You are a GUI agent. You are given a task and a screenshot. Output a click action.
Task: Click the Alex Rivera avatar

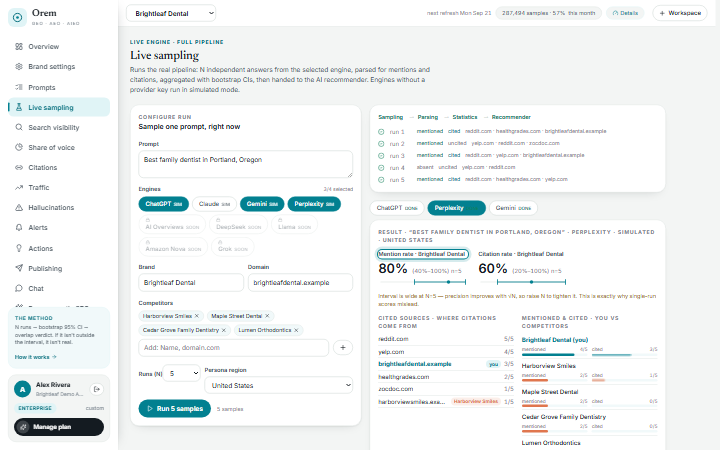click(x=22, y=389)
